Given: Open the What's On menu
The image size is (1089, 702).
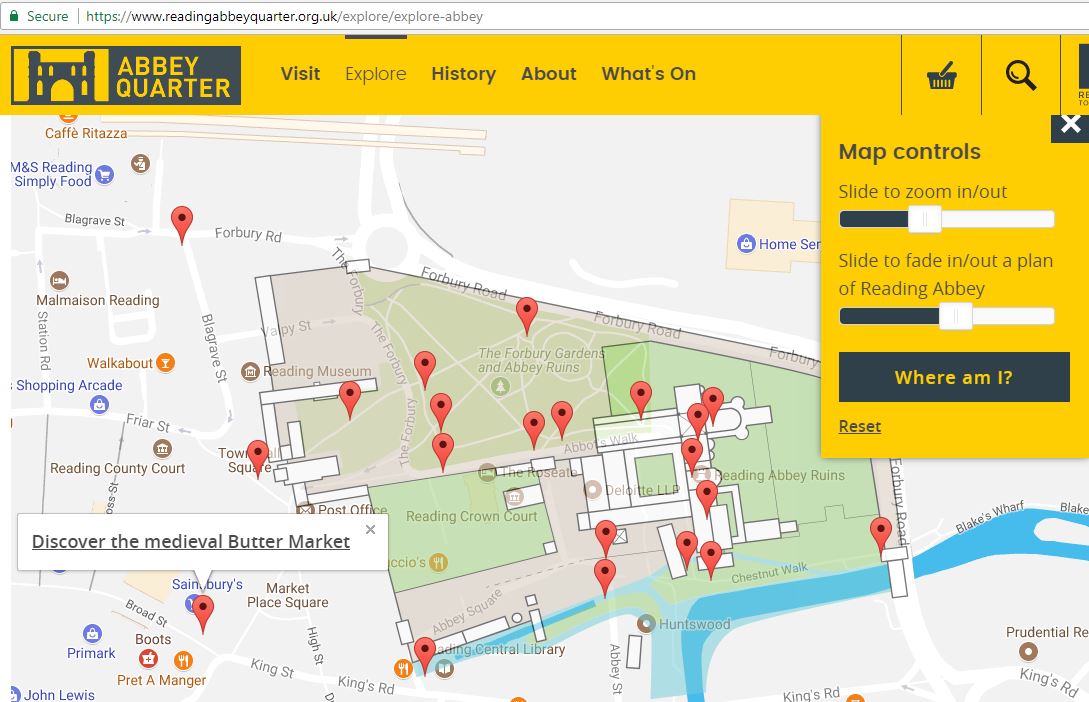Looking at the screenshot, I should 649,74.
